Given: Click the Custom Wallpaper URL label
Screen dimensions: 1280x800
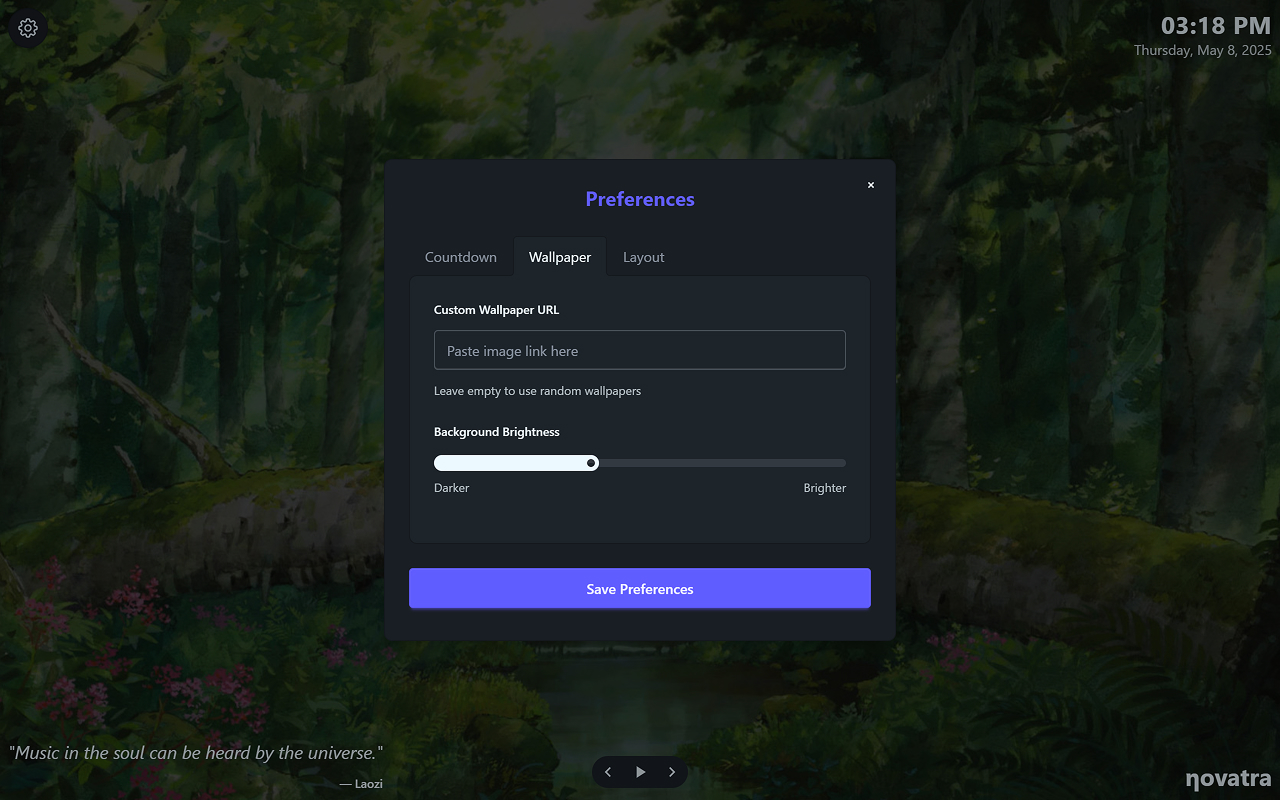Looking at the screenshot, I should pos(496,310).
